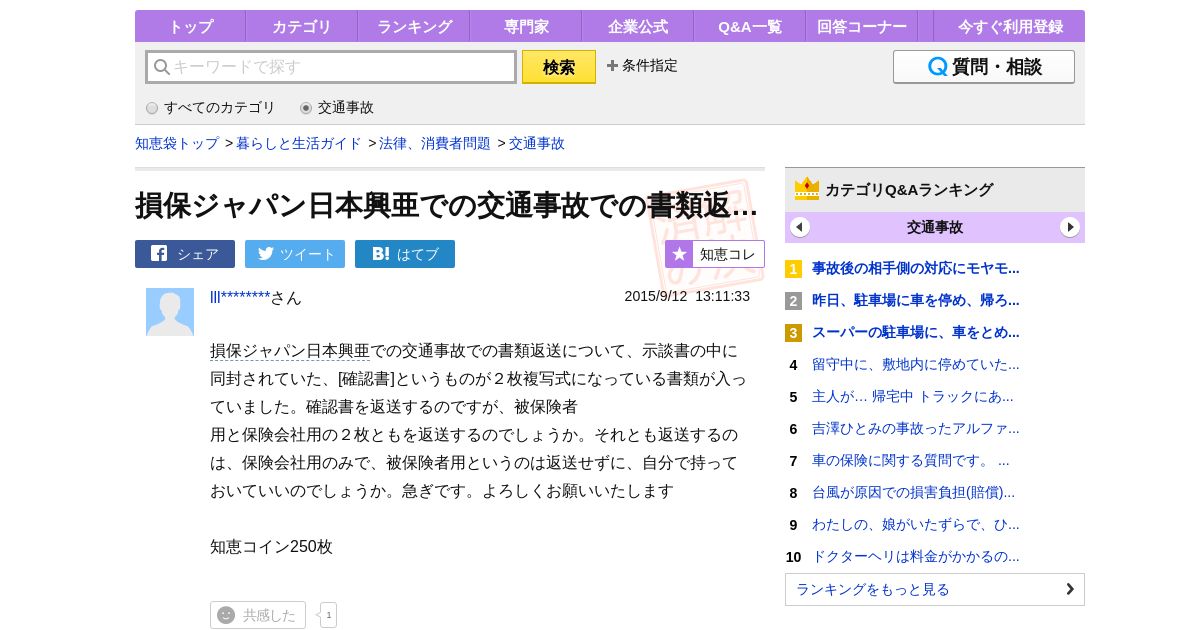Image resolution: width=1200 pixels, height=630 pixels.
Task: Open ranking 7 車の保険に関する質問 link
Action: pos(911,460)
